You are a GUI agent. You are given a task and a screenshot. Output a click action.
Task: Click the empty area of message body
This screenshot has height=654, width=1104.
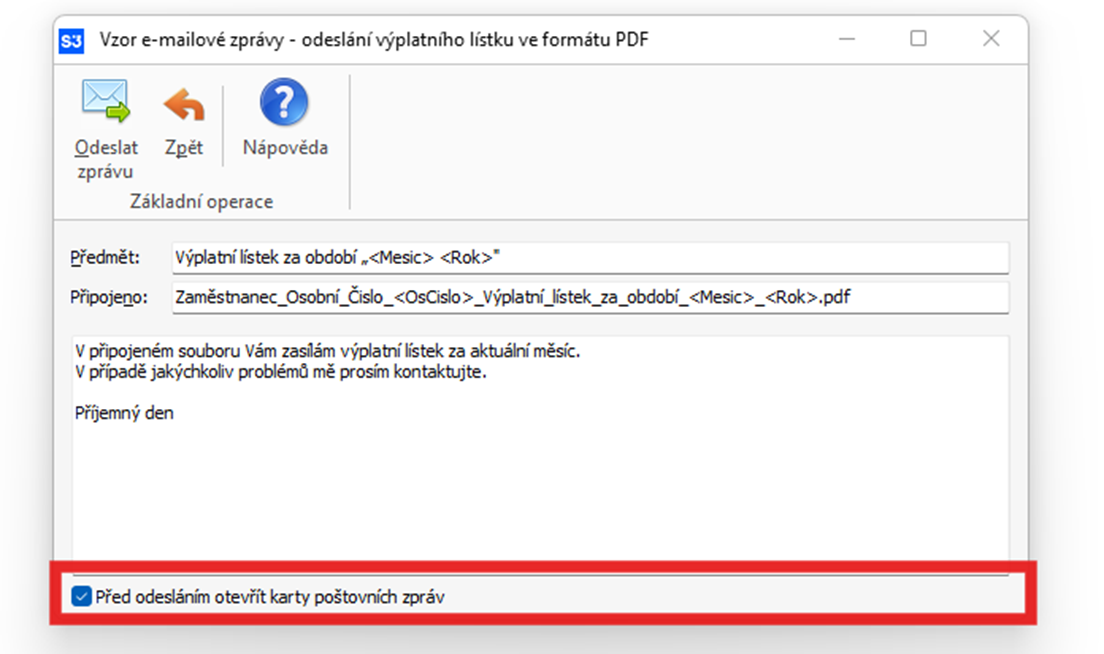[540, 490]
